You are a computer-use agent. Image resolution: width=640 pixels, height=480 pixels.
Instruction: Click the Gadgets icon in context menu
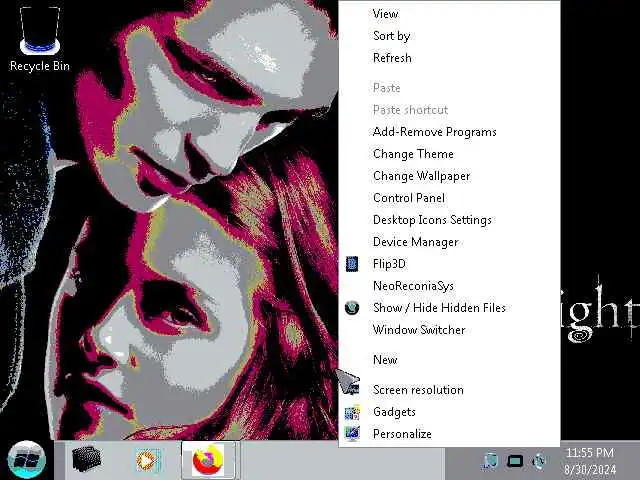click(x=352, y=412)
